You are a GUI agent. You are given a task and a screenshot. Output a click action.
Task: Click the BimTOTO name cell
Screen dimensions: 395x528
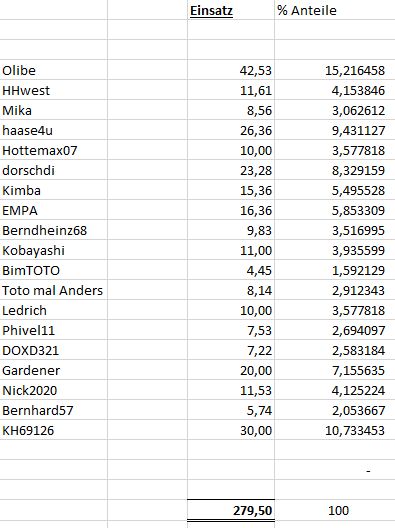pyautogui.click(x=54, y=270)
